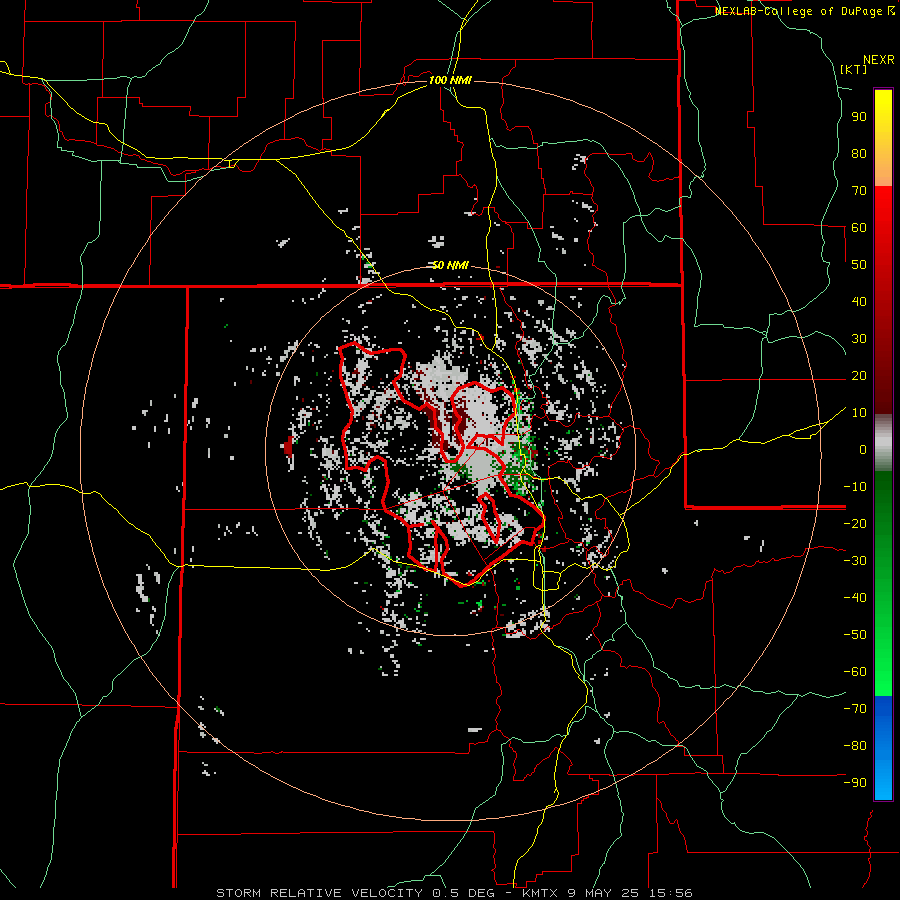Click the 20 value on the velocity scale
The height and width of the screenshot is (900, 900).
pos(859,375)
